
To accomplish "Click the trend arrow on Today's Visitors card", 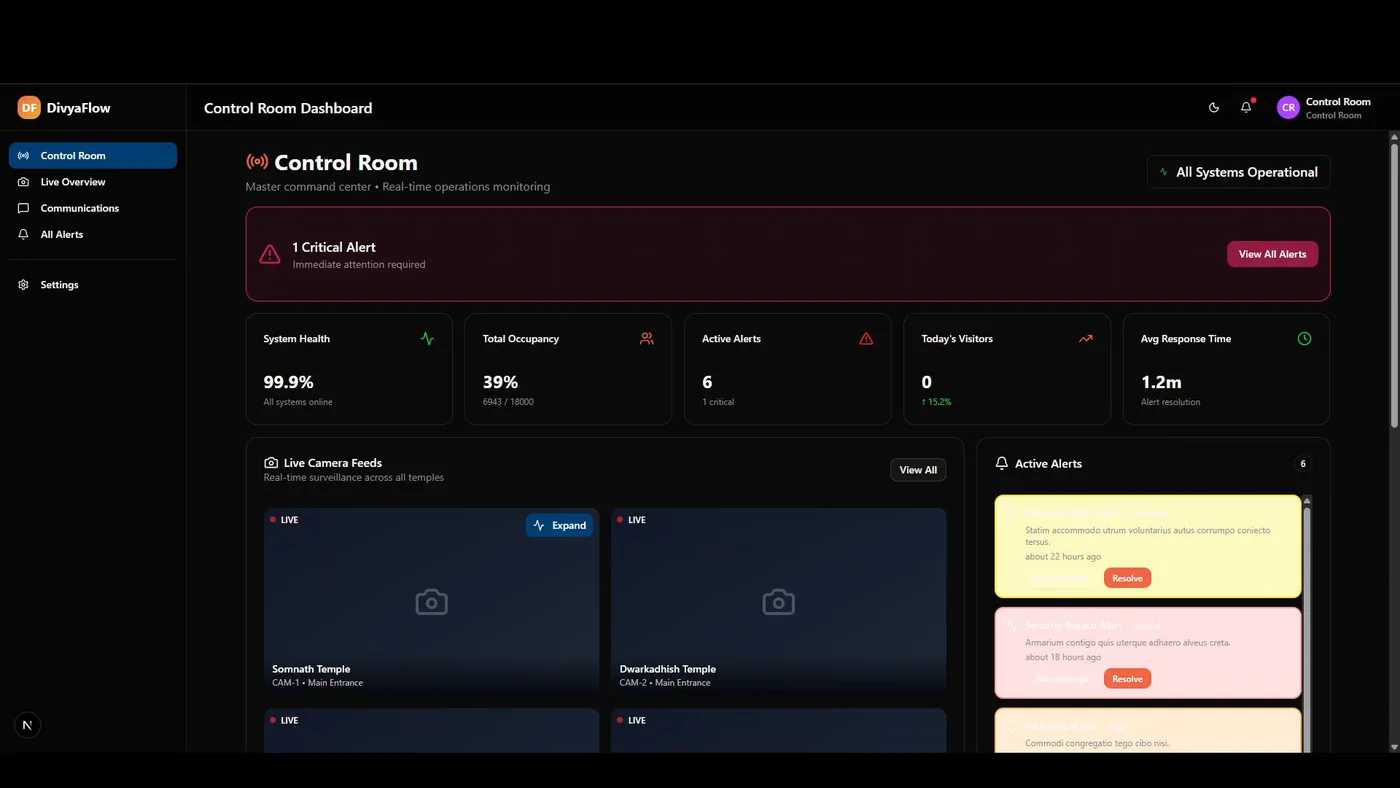I will tap(1085, 339).
